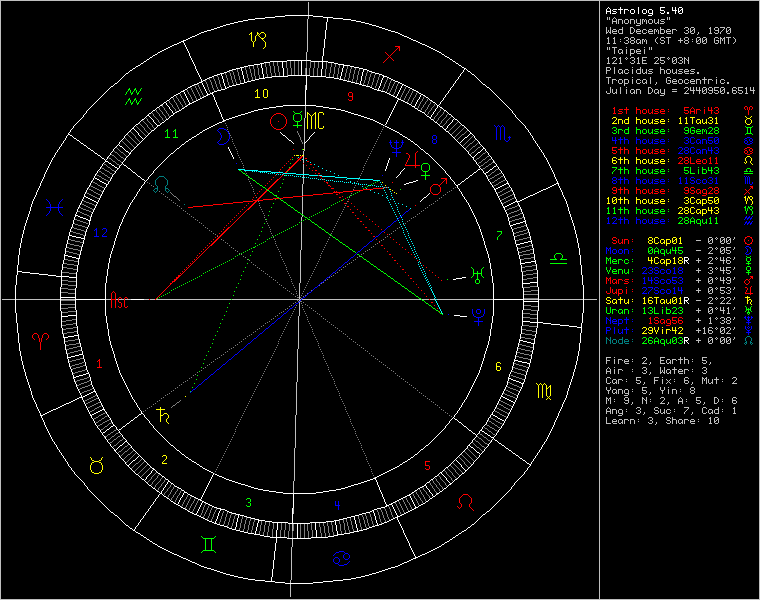Click the "11:38am (ST +8:00 GMT)" time line
This screenshot has width=760, height=600.
pyautogui.click(x=671, y=41)
